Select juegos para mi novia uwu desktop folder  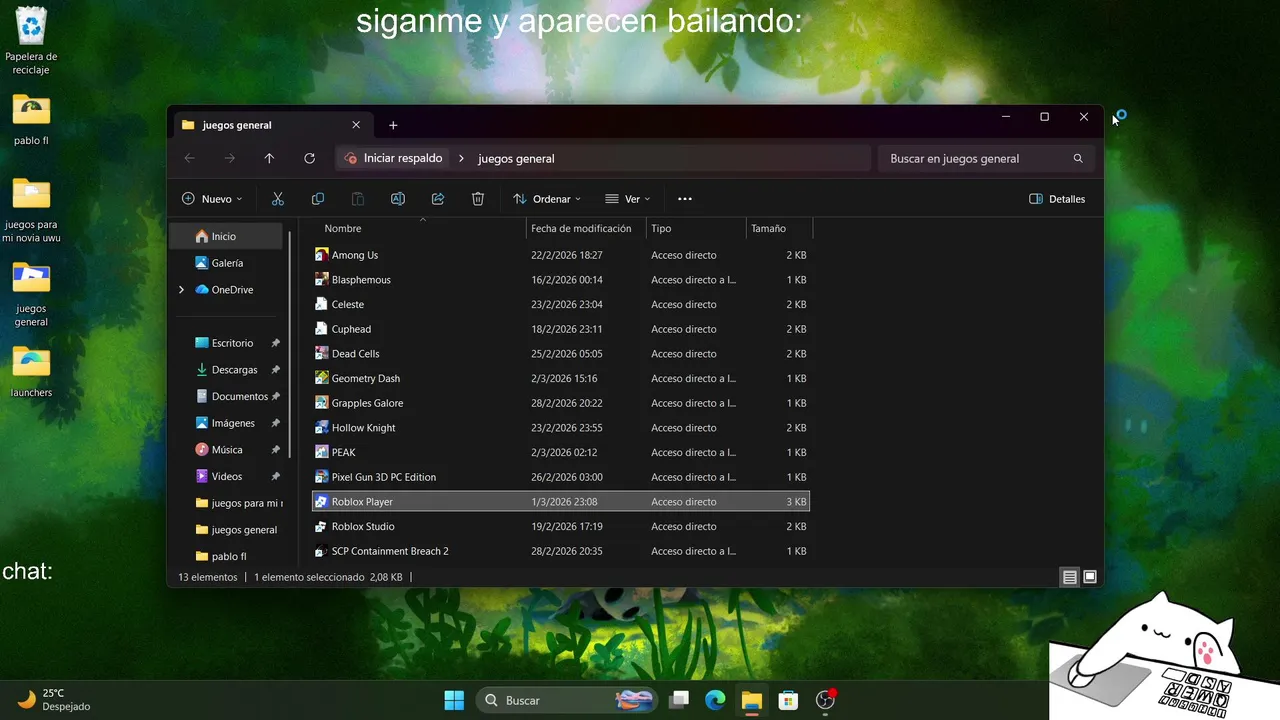pos(31,210)
